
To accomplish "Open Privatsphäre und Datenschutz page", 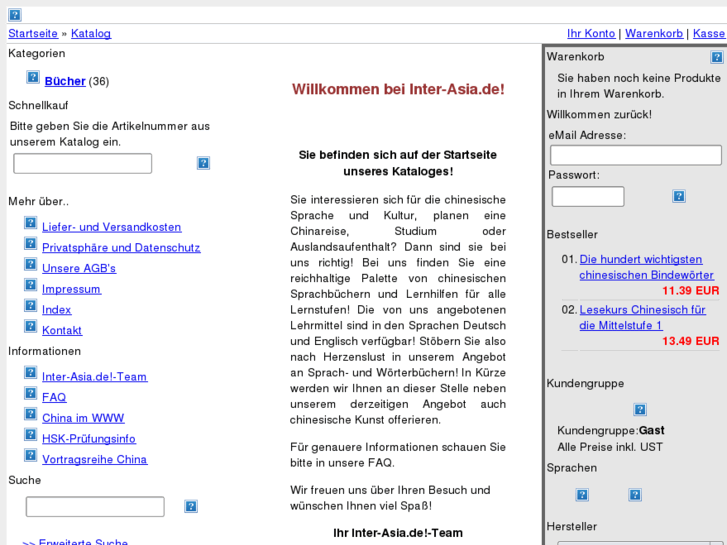I will coord(121,248).
